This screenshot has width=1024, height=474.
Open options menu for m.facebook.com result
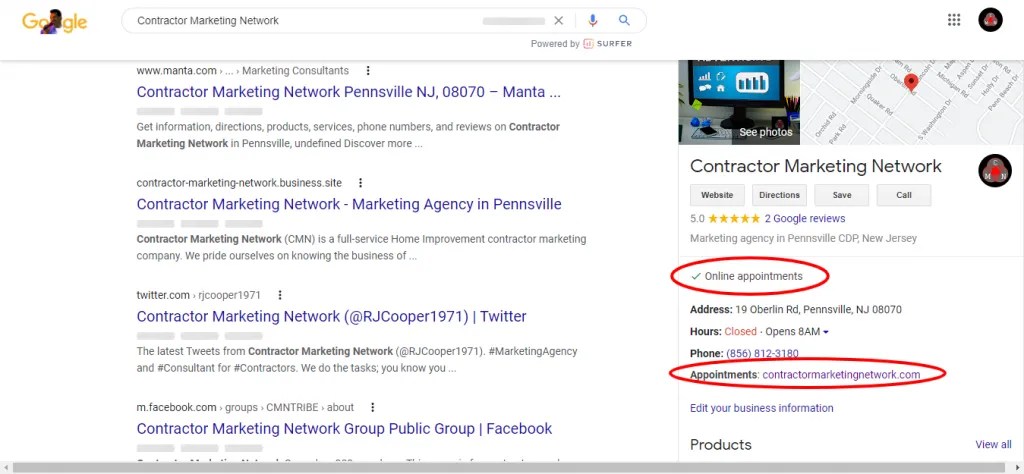(x=372, y=407)
